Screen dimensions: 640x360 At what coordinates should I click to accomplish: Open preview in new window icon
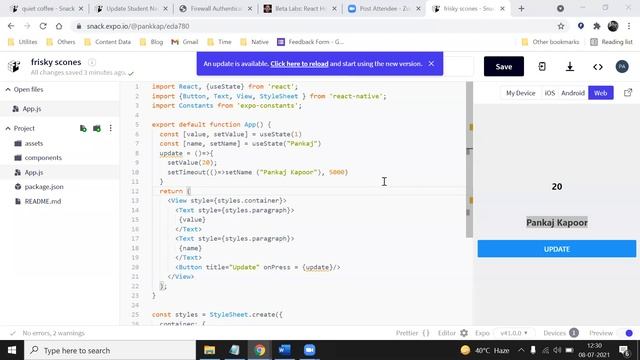point(628,93)
